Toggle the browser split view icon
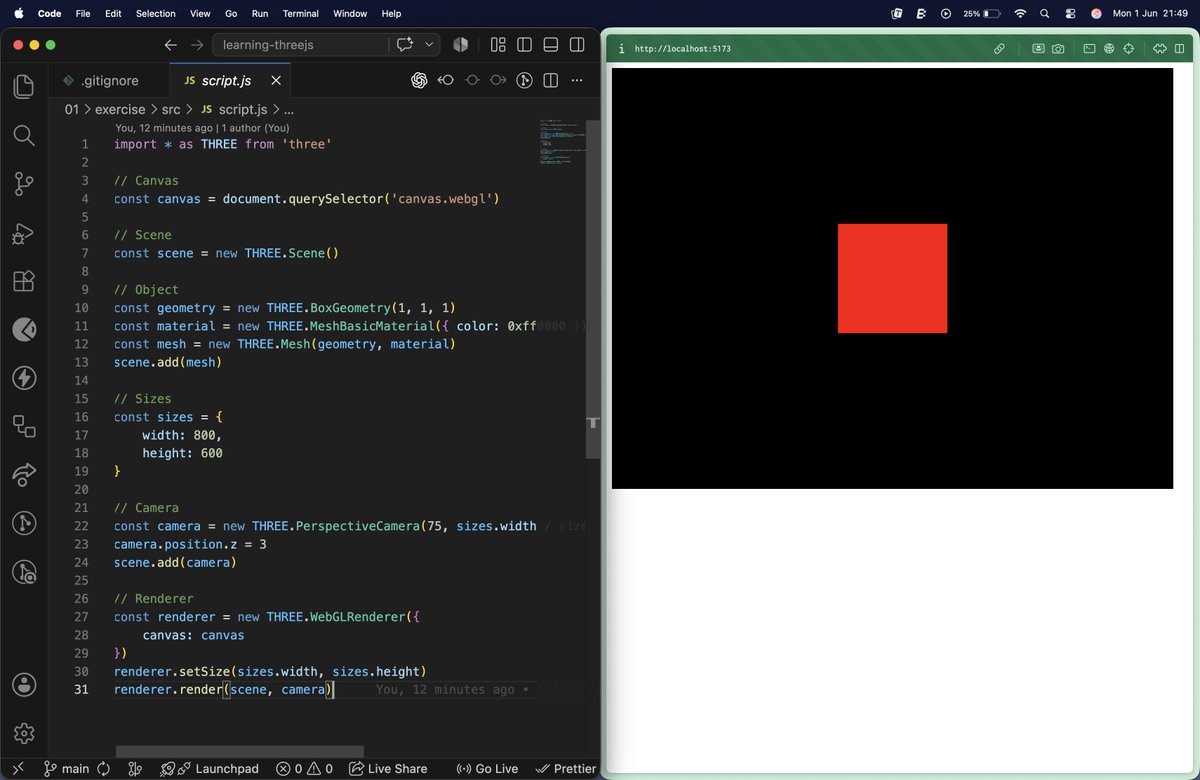The image size is (1200, 780). (1179, 48)
